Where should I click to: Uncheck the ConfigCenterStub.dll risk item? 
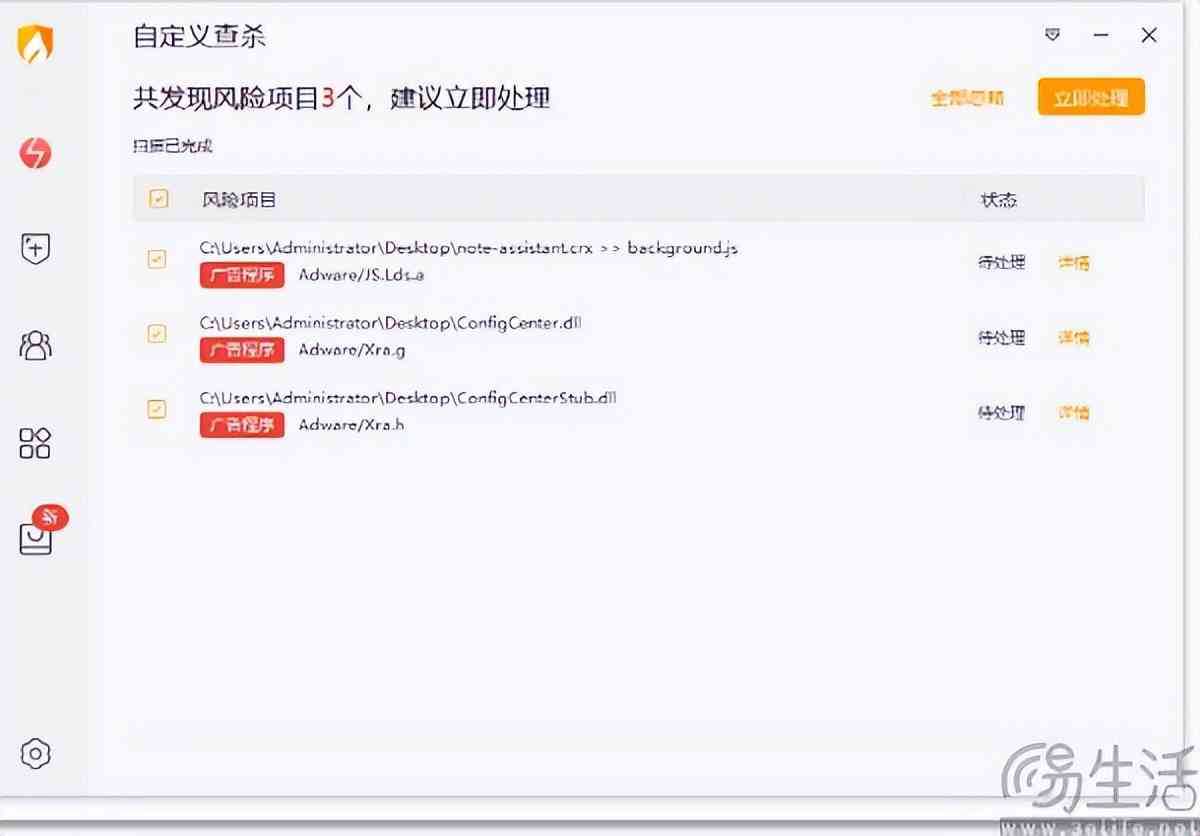157,410
